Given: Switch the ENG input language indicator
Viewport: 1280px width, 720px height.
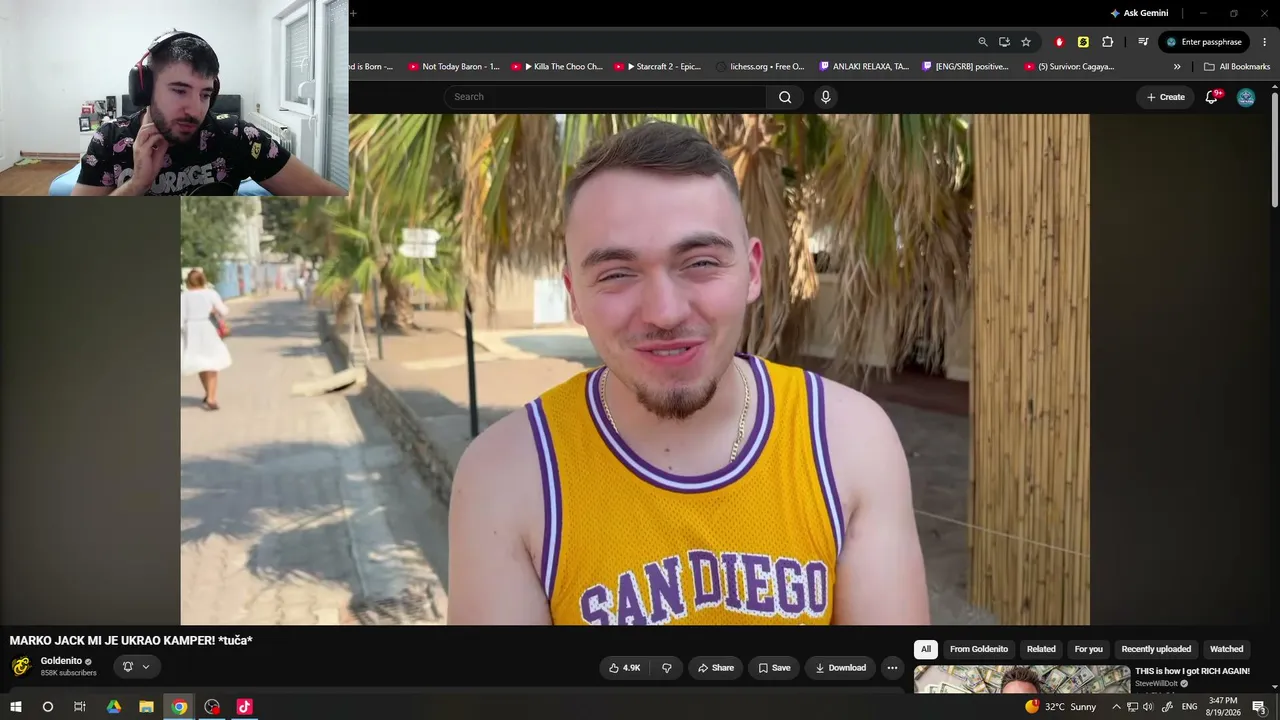Looking at the screenshot, I should click(x=1189, y=707).
